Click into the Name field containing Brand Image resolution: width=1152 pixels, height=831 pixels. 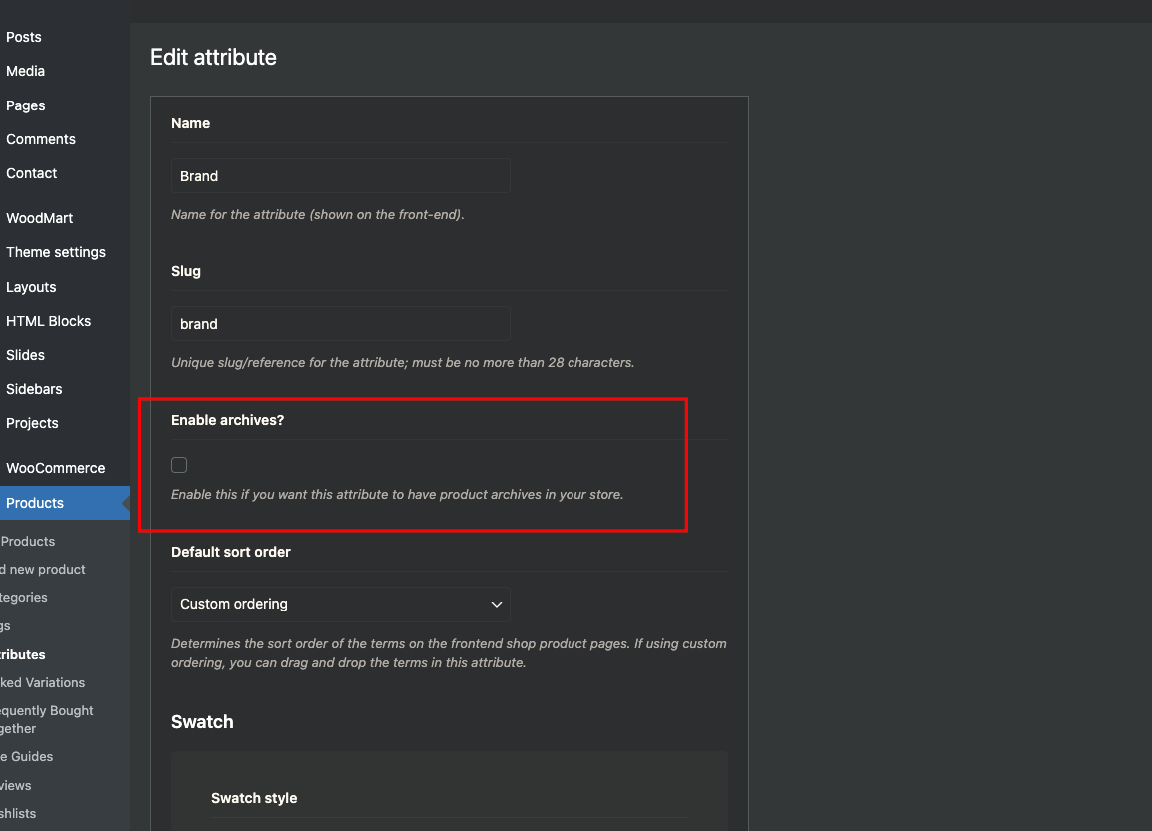340,176
